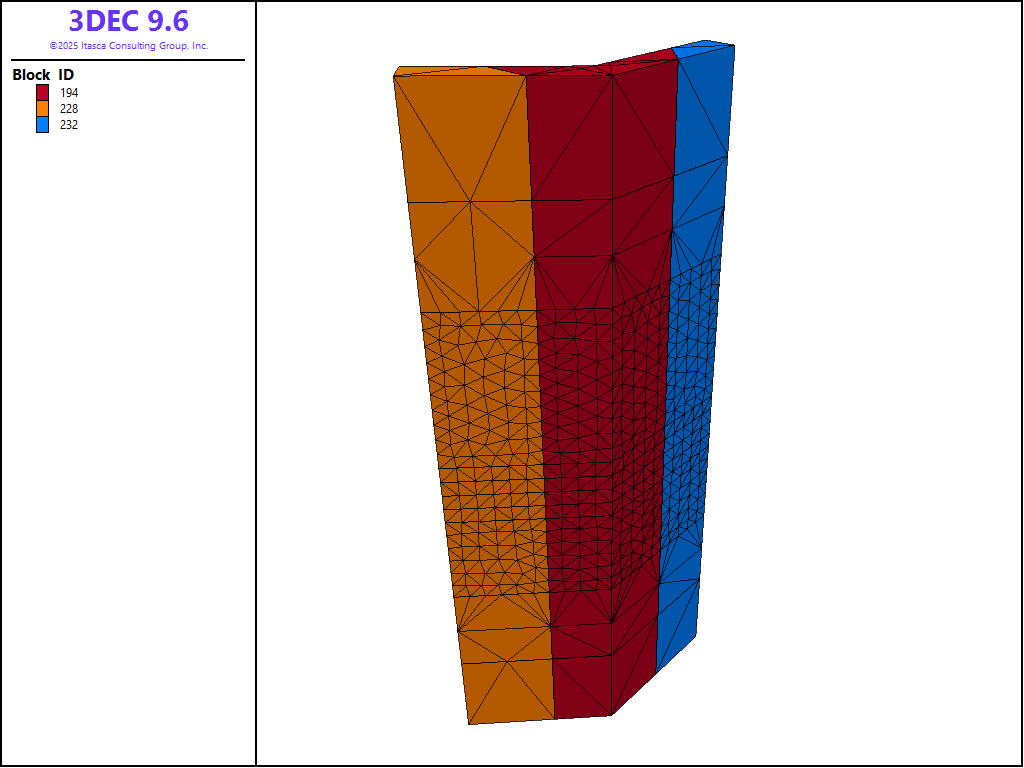Select the 228 legend label
This screenshot has height=768, width=1024.
pyautogui.click(x=69, y=108)
